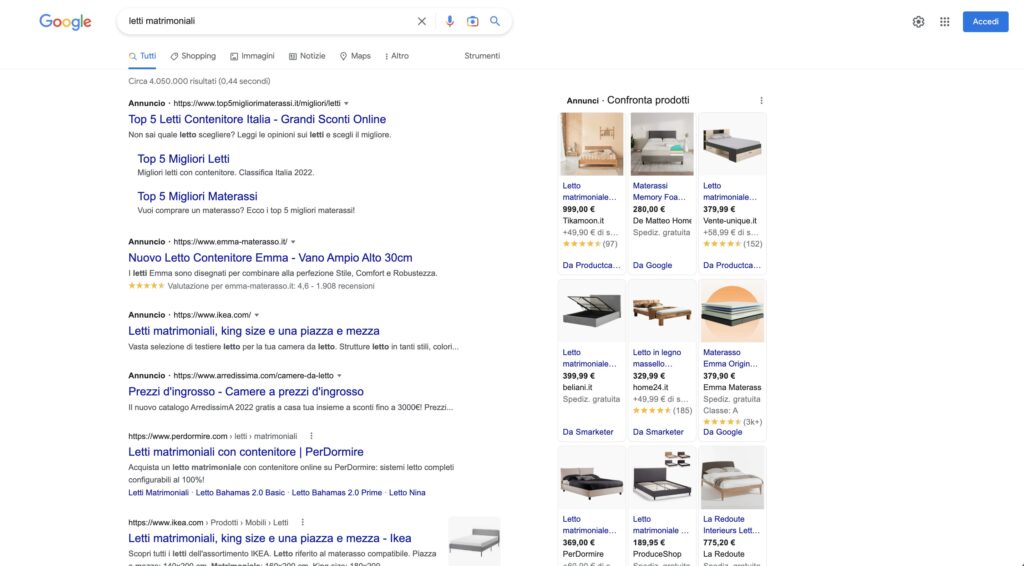Click the price 399,99 € of beliani.it bed
The width and height of the screenshot is (1024, 566).
(579, 376)
